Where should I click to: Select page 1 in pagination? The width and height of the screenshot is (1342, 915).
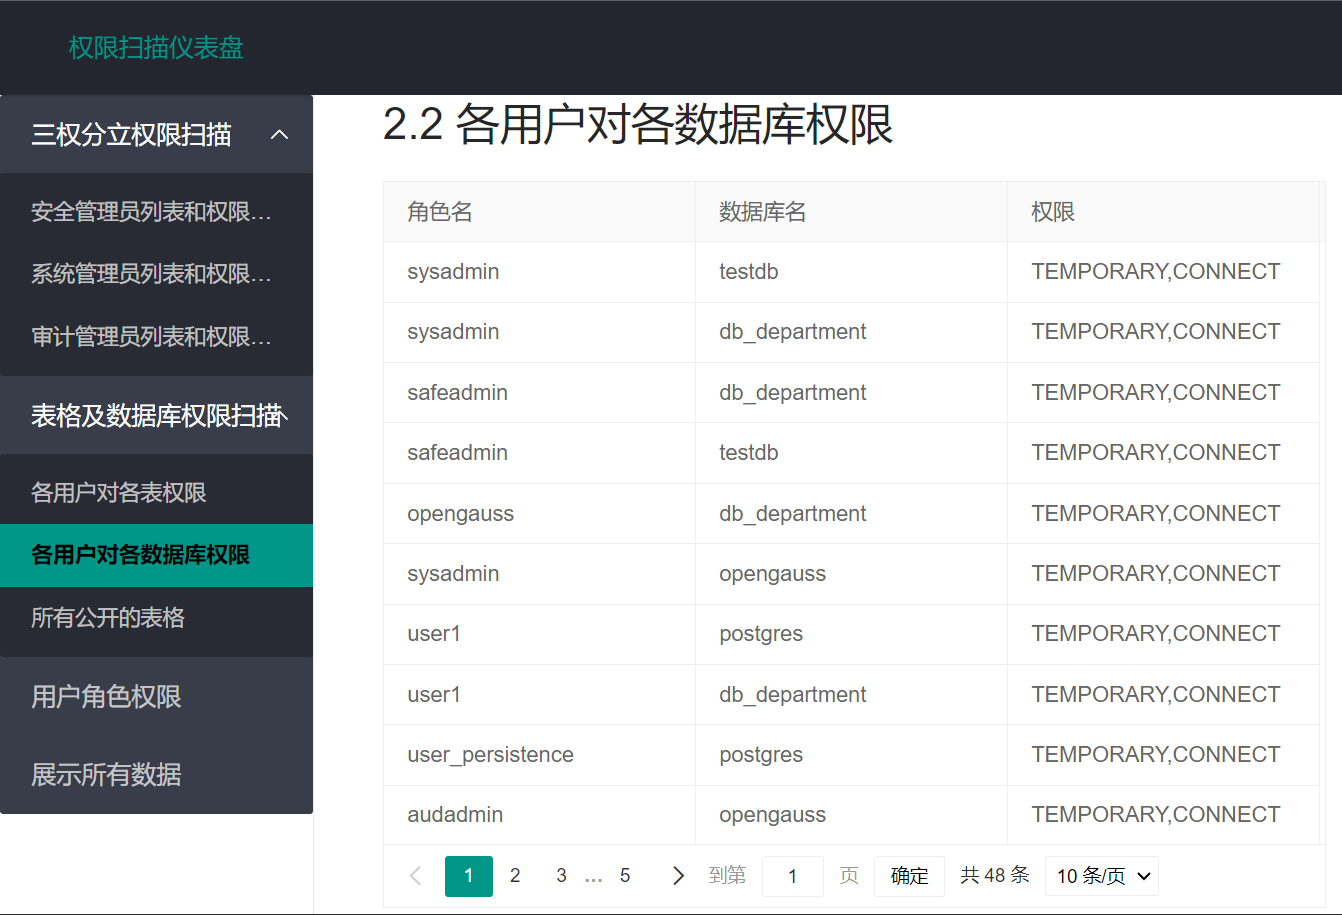click(x=469, y=876)
